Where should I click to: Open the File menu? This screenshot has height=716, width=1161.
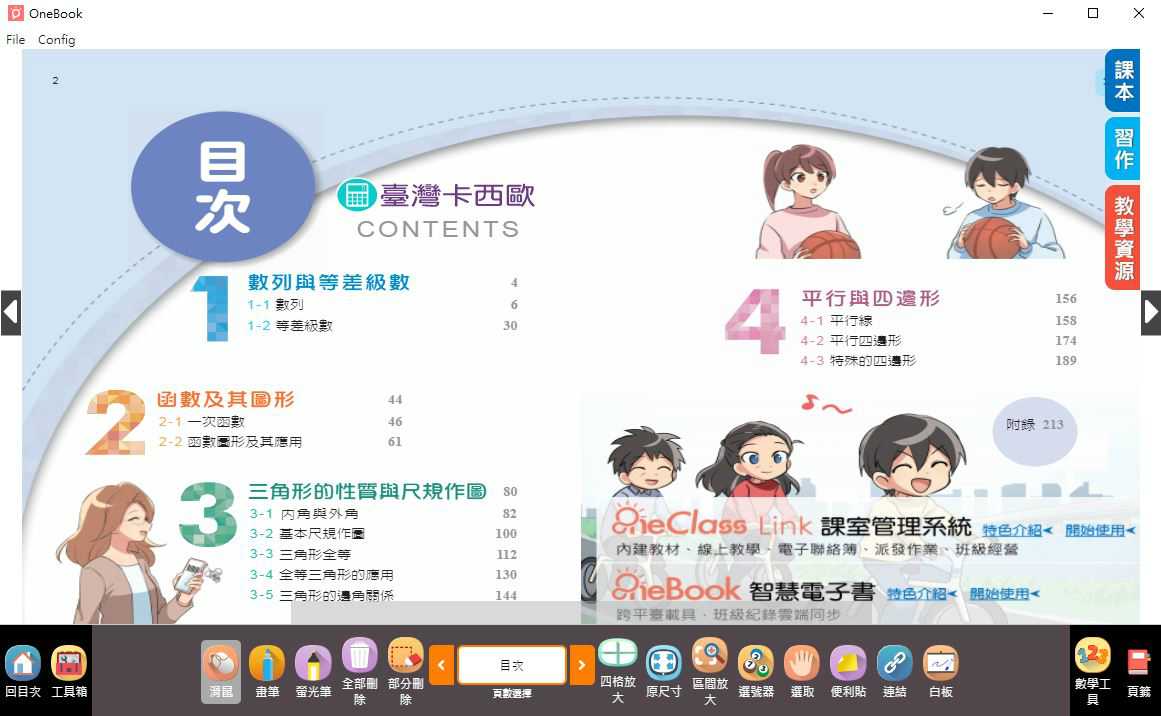[16, 39]
